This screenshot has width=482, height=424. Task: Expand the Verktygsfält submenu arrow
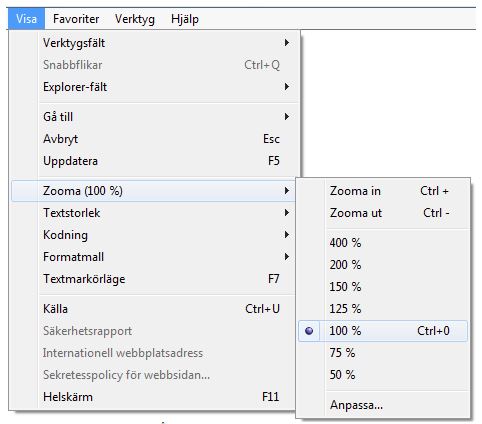coord(287,43)
